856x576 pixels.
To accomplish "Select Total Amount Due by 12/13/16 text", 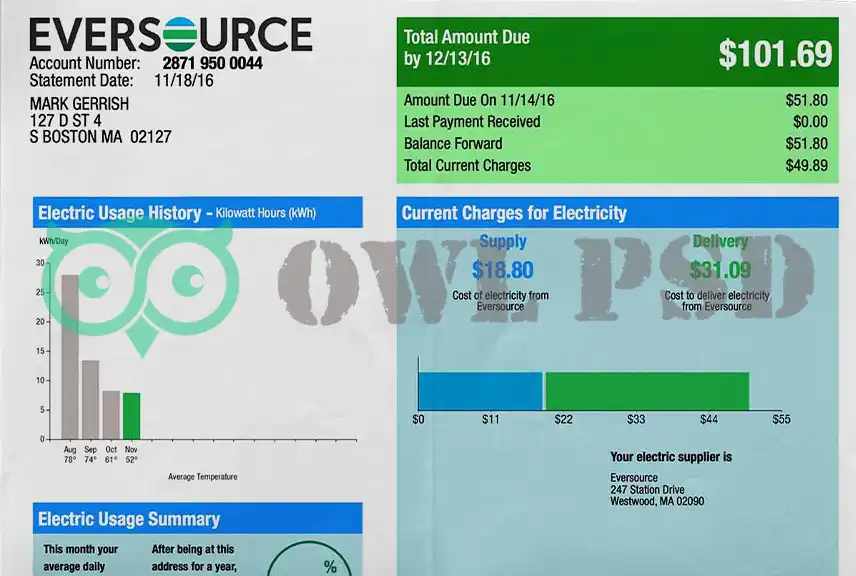I will coord(467,47).
